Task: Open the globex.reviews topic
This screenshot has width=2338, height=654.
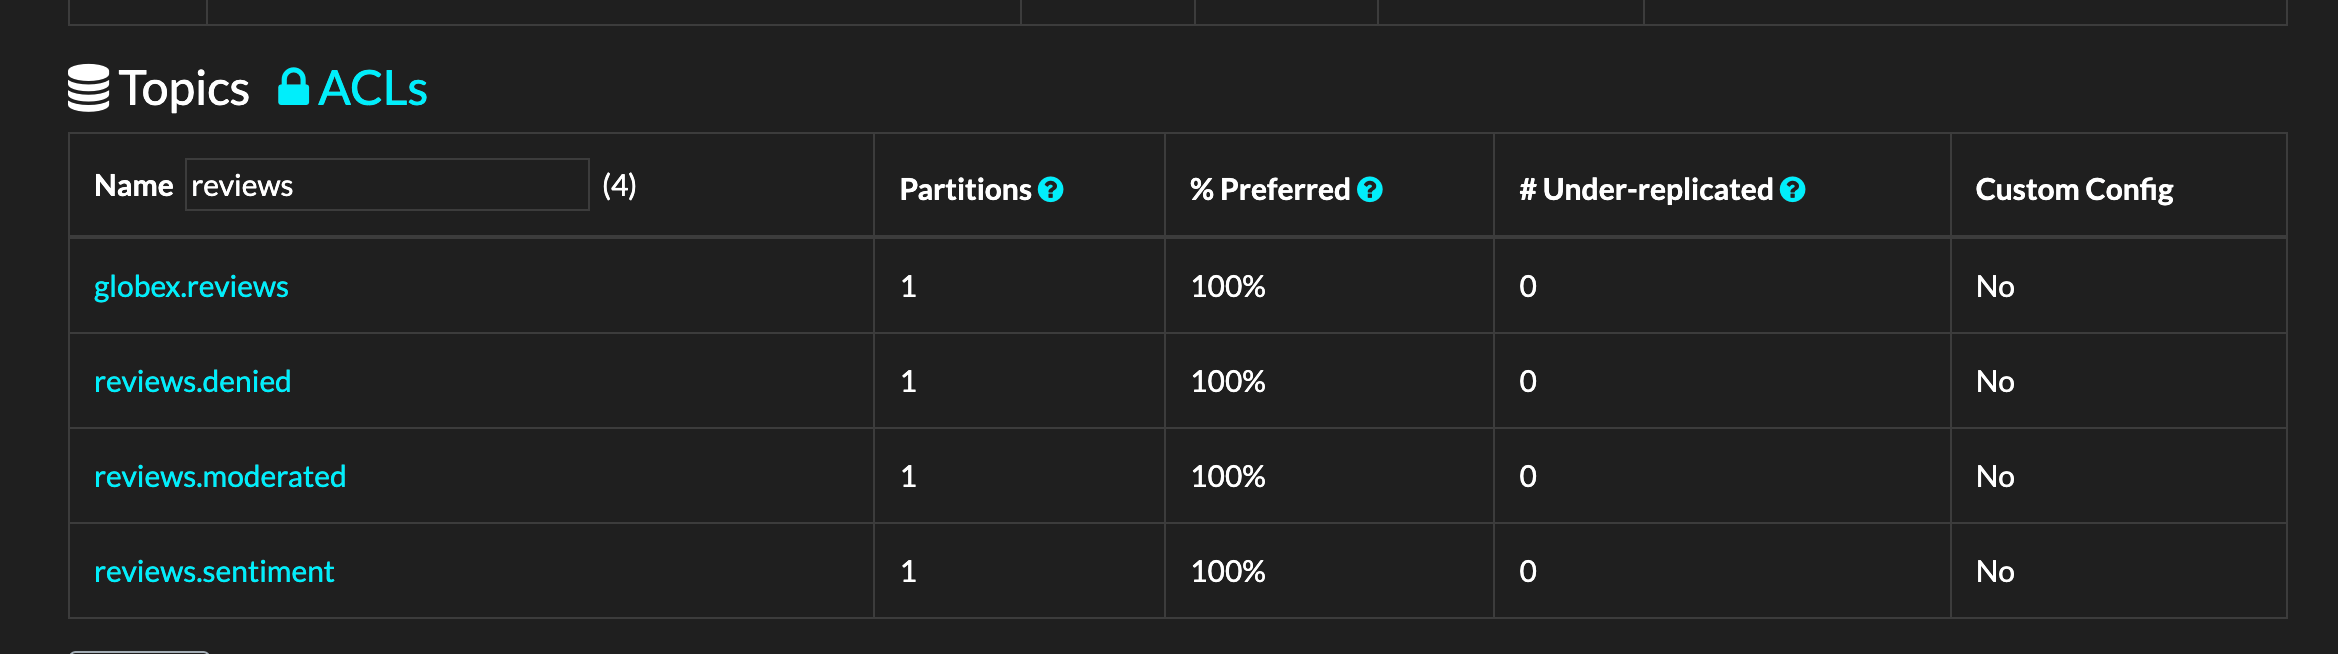Action: click(191, 287)
